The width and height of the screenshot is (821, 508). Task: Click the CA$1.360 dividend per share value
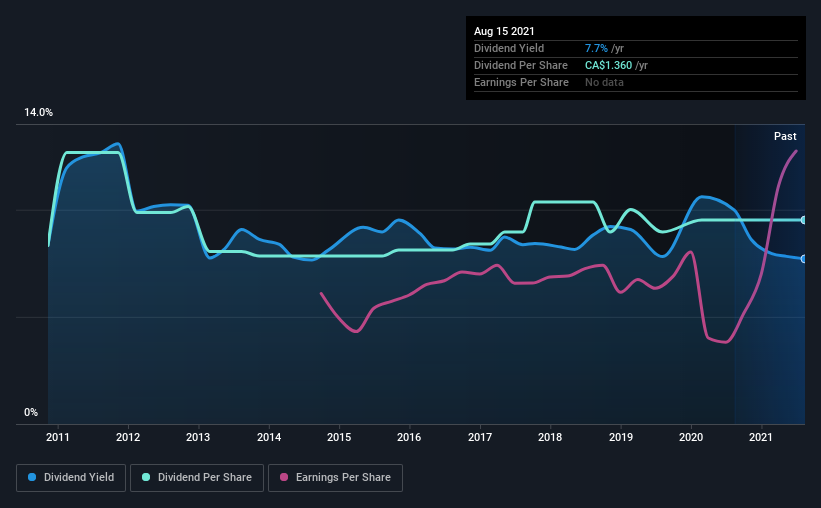point(608,65)
